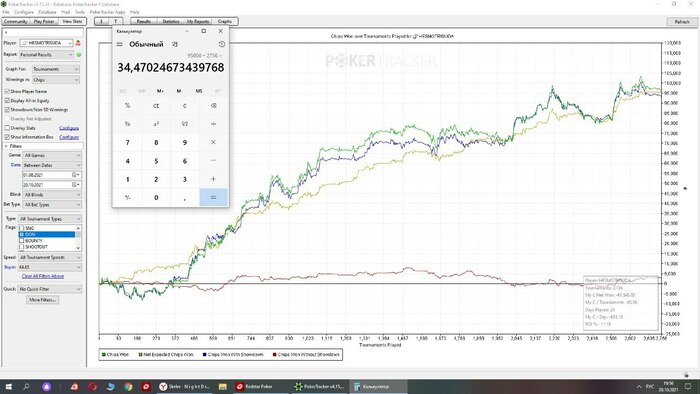Toggle Display All-in Equity checkbox
700x394 pixels.
[7, 100]
